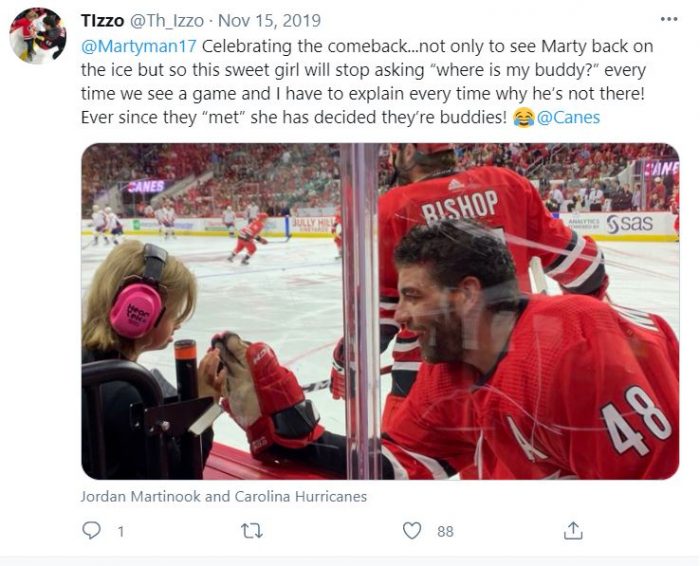Click the TIzzo profile avatar picture
The width and height of the screenshot is (700, 566).
[38, 36]
